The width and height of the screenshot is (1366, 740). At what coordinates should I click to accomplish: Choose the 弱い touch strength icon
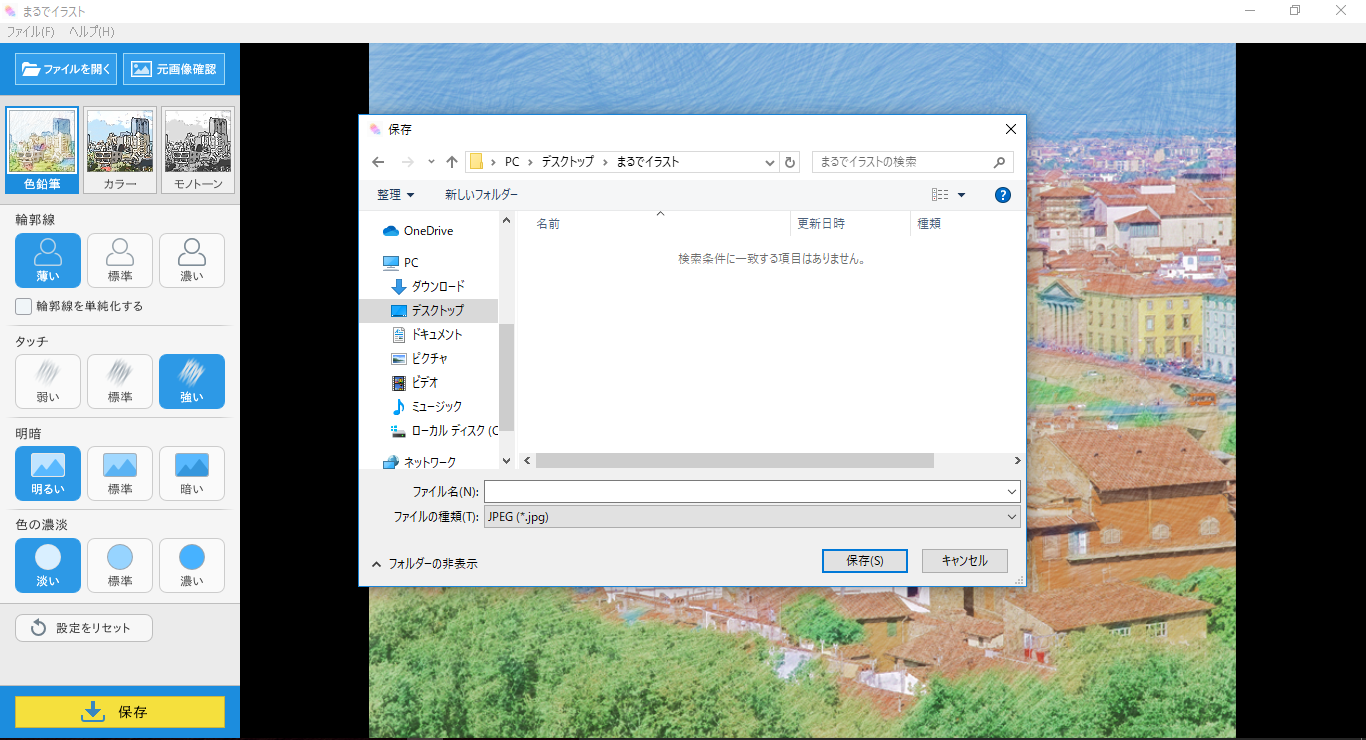(x=47, y=381)
